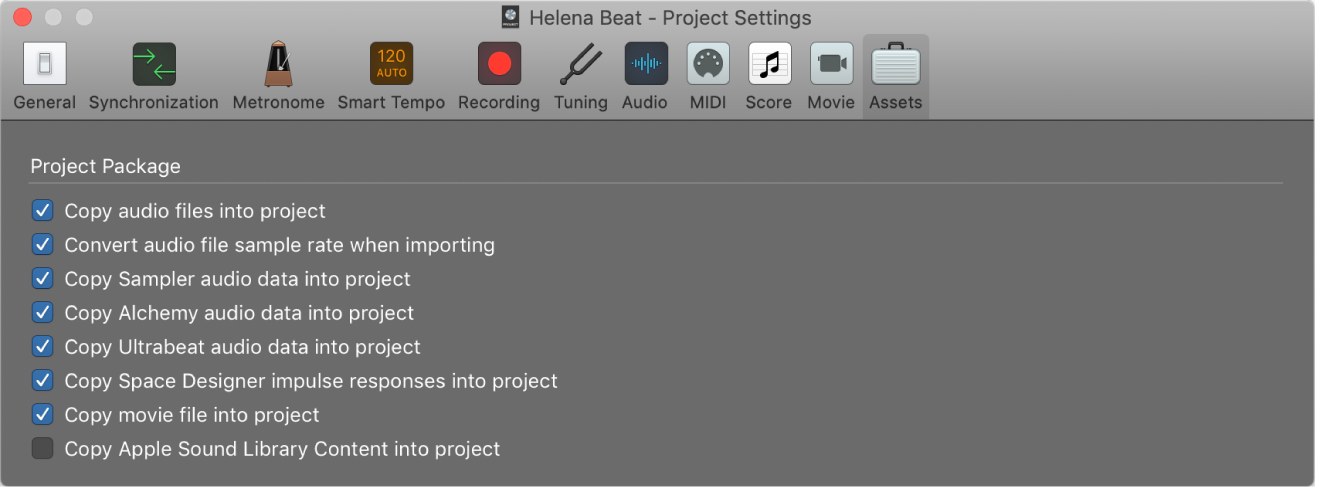The image size is (1317, 487).
Task: Enable Copy Apple Sound Library Content
Action: point(42,449)
